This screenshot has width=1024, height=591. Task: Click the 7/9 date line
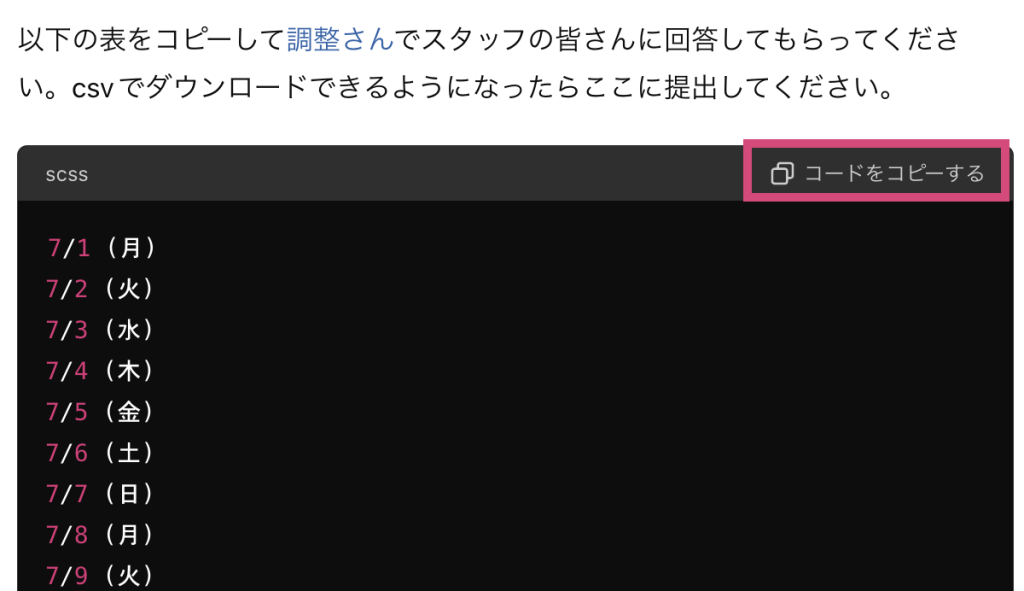(x=100, y=575)
